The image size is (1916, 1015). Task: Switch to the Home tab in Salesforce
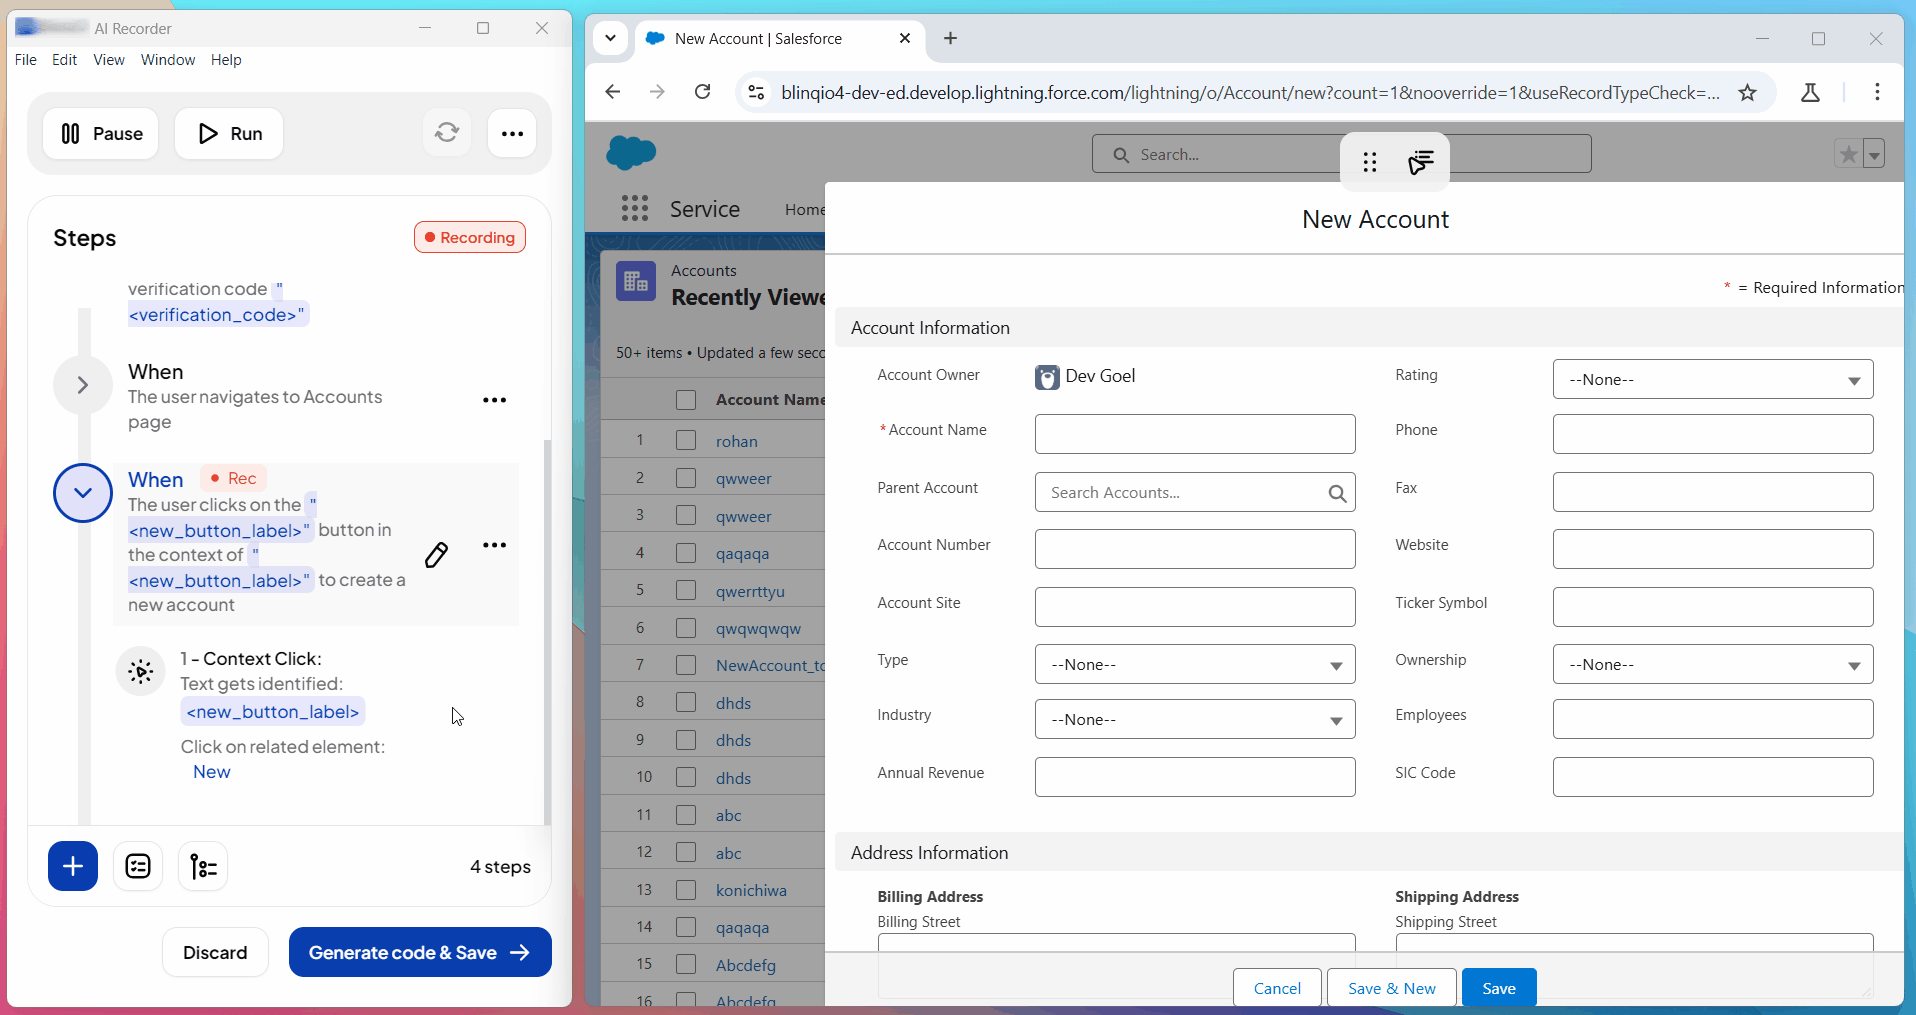(x=804, y=209)
